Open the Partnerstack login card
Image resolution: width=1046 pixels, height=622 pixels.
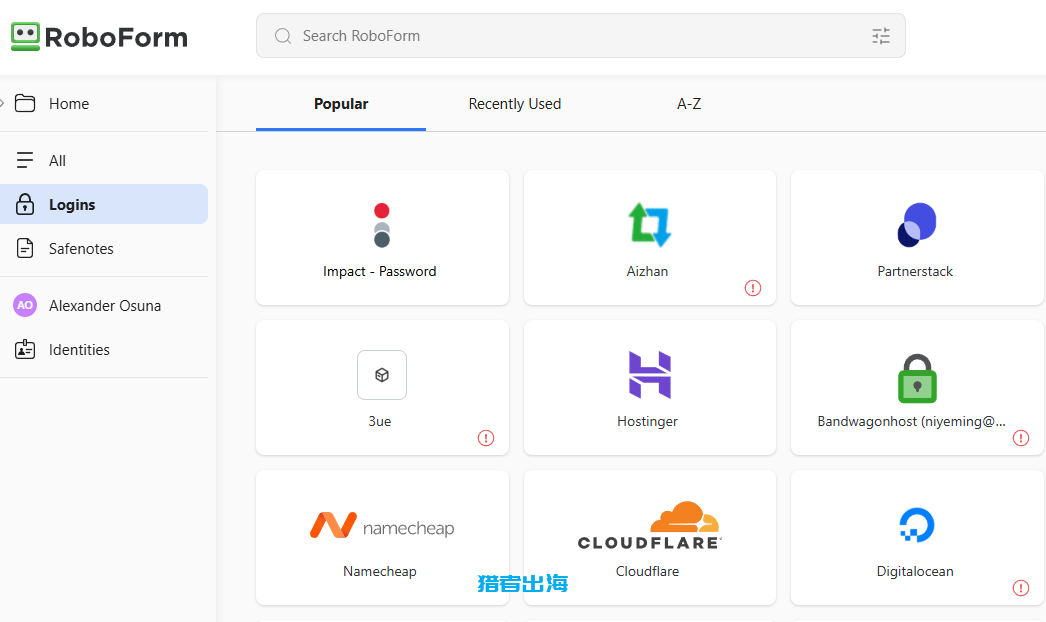[916, 237]
